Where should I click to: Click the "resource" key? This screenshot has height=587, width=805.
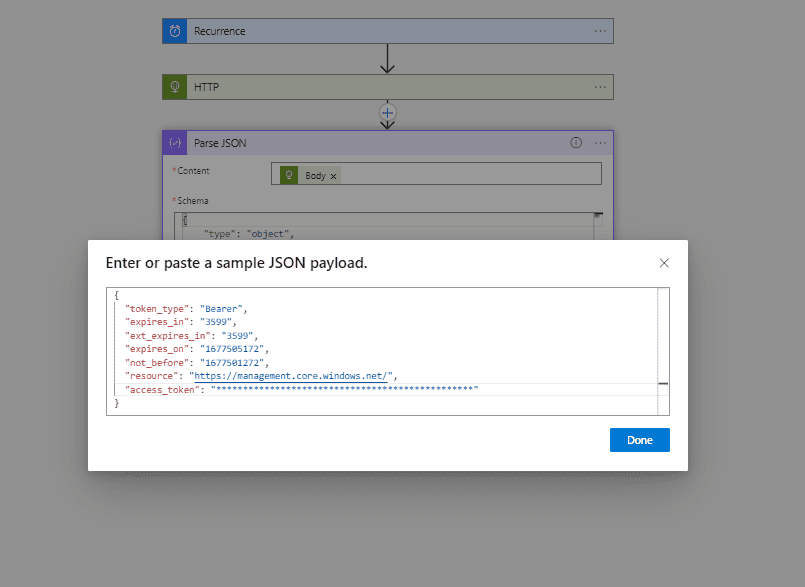[x=151, y=376]
